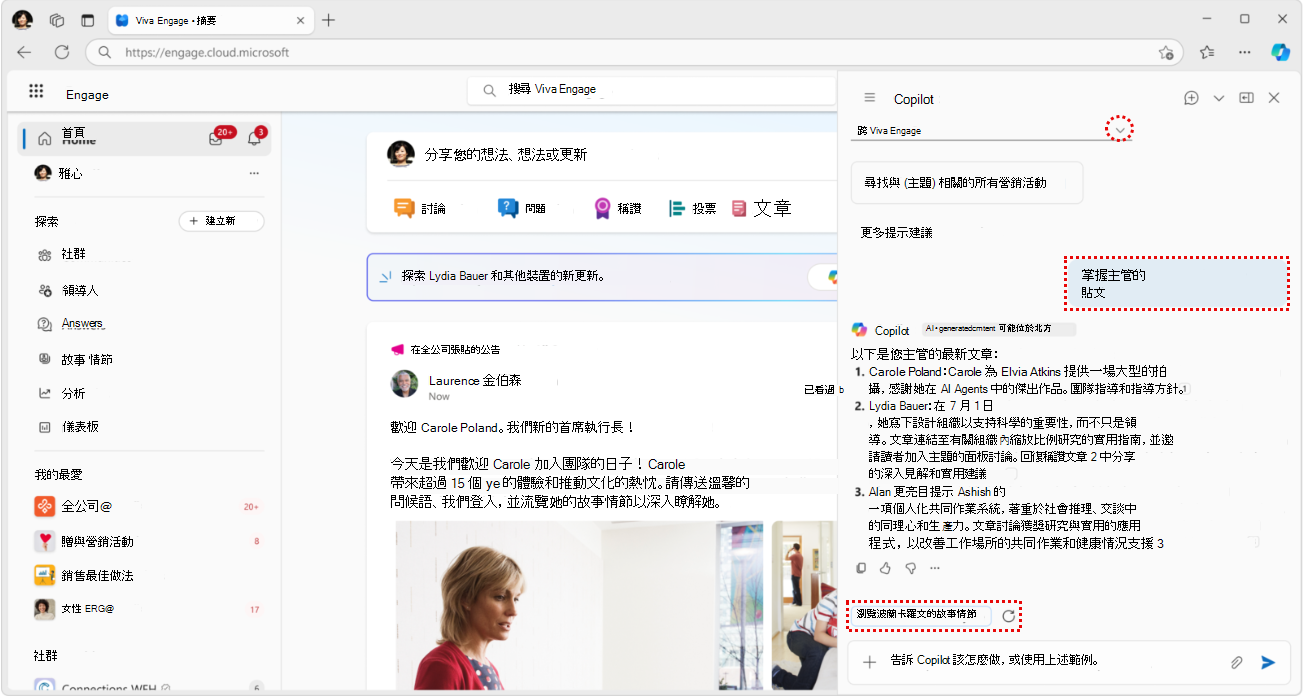Click the 建立新 create new button
This screenshot has width=1303, height=696.
221,221
